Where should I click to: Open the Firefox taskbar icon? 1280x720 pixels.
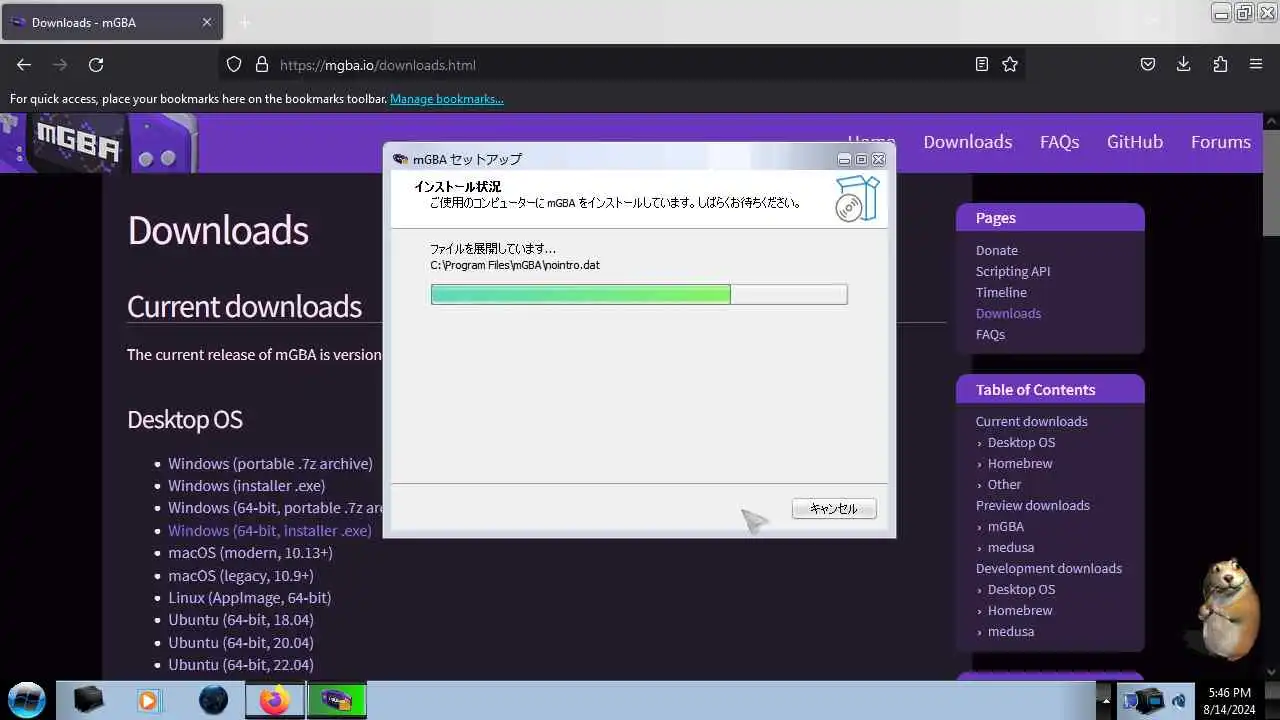(274, 701)
